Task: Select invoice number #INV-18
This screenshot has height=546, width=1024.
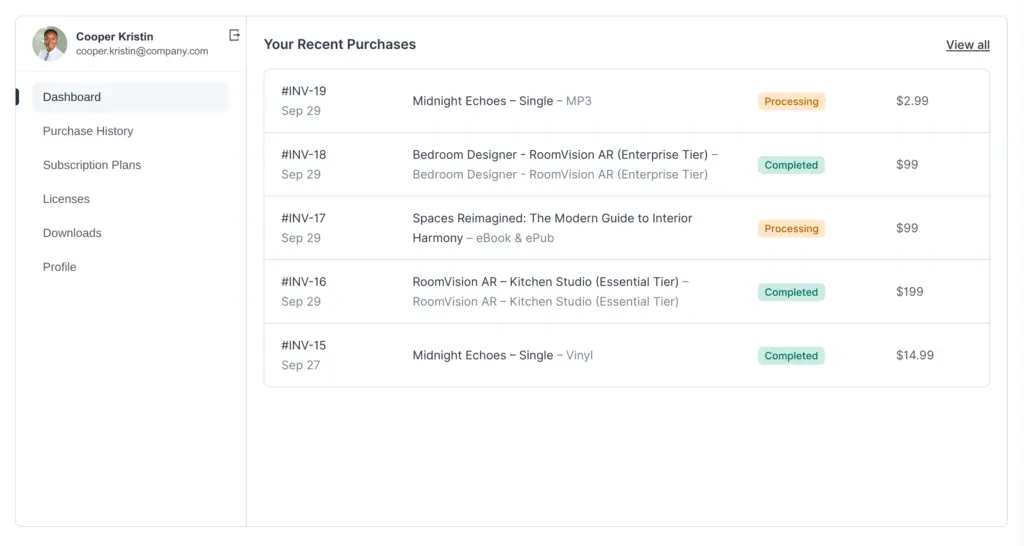Action: coord(304,155)
